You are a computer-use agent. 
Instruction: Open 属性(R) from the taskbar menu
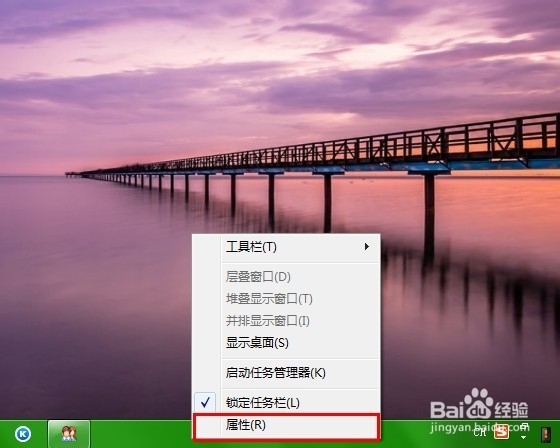tap(286, 425)
